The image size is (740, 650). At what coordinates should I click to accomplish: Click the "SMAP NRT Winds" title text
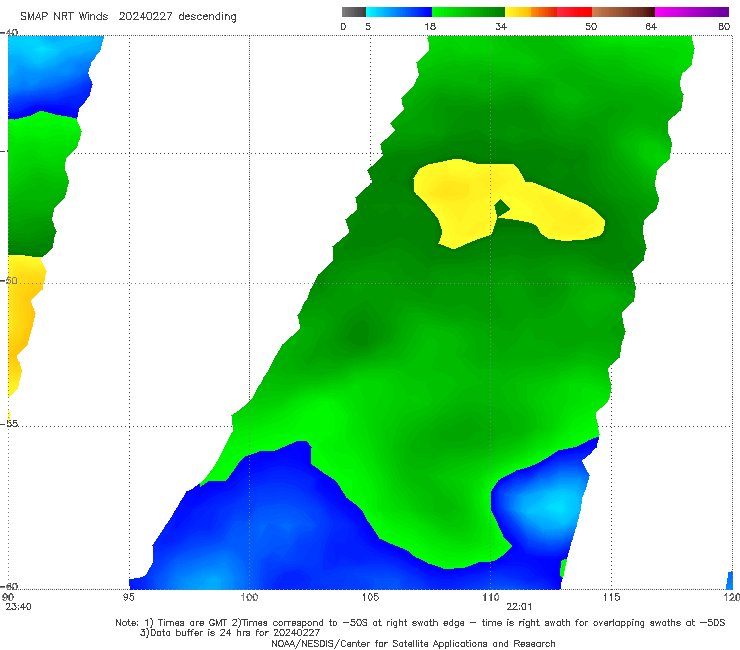point(64,17)
